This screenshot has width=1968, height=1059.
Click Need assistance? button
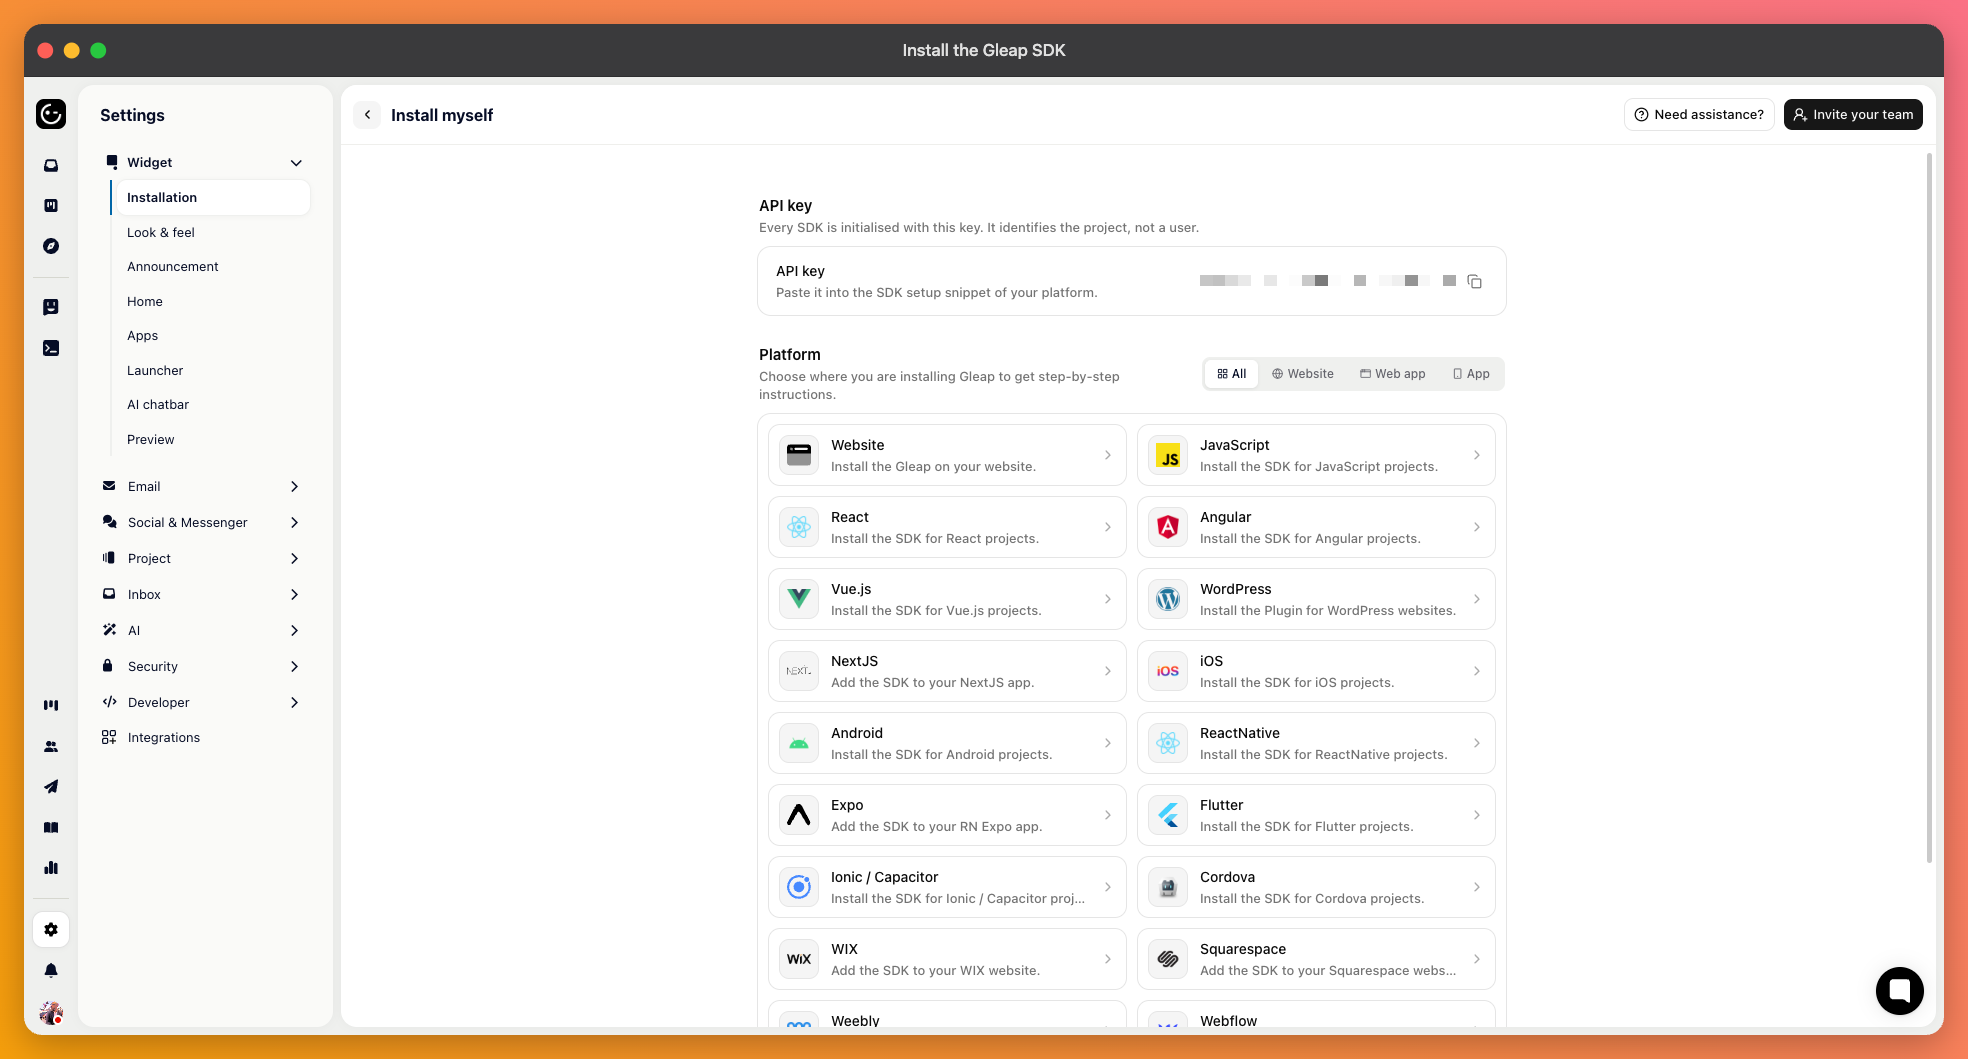(x=1699, y=115)
